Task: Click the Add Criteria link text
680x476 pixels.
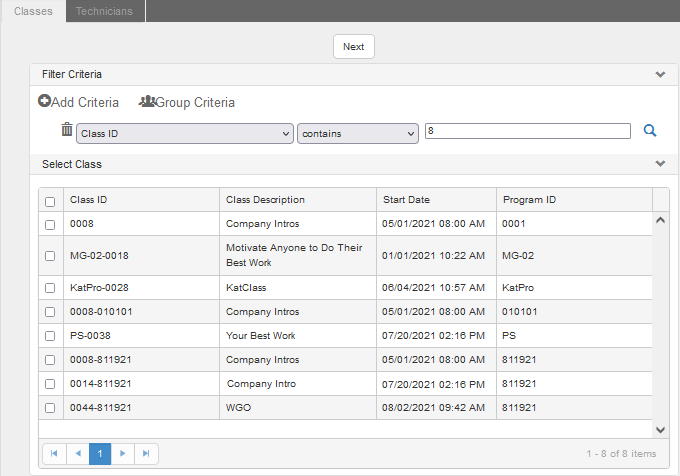Action: pyautogui.click(x=85, y=102)
